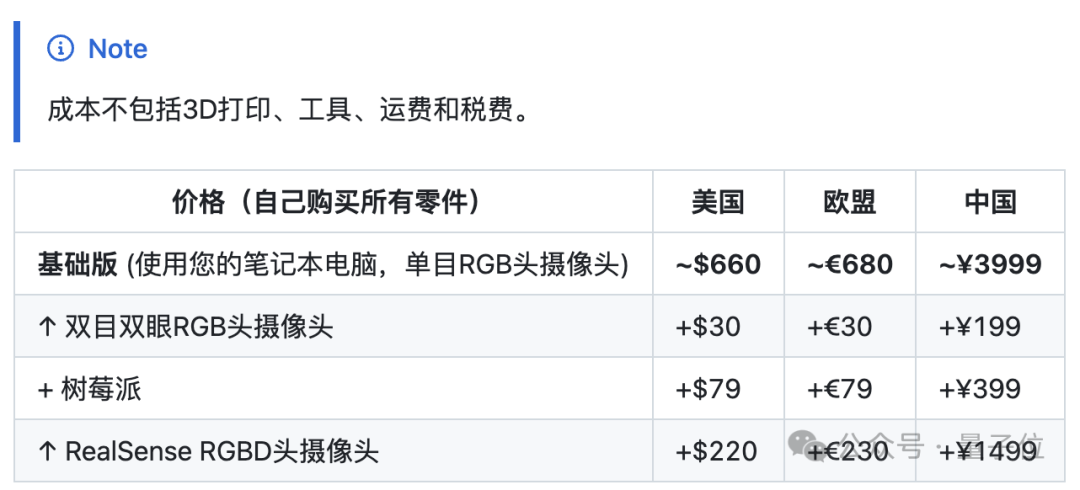
Task: Click the blue Note heading
Action: click(x=118, y=49)
